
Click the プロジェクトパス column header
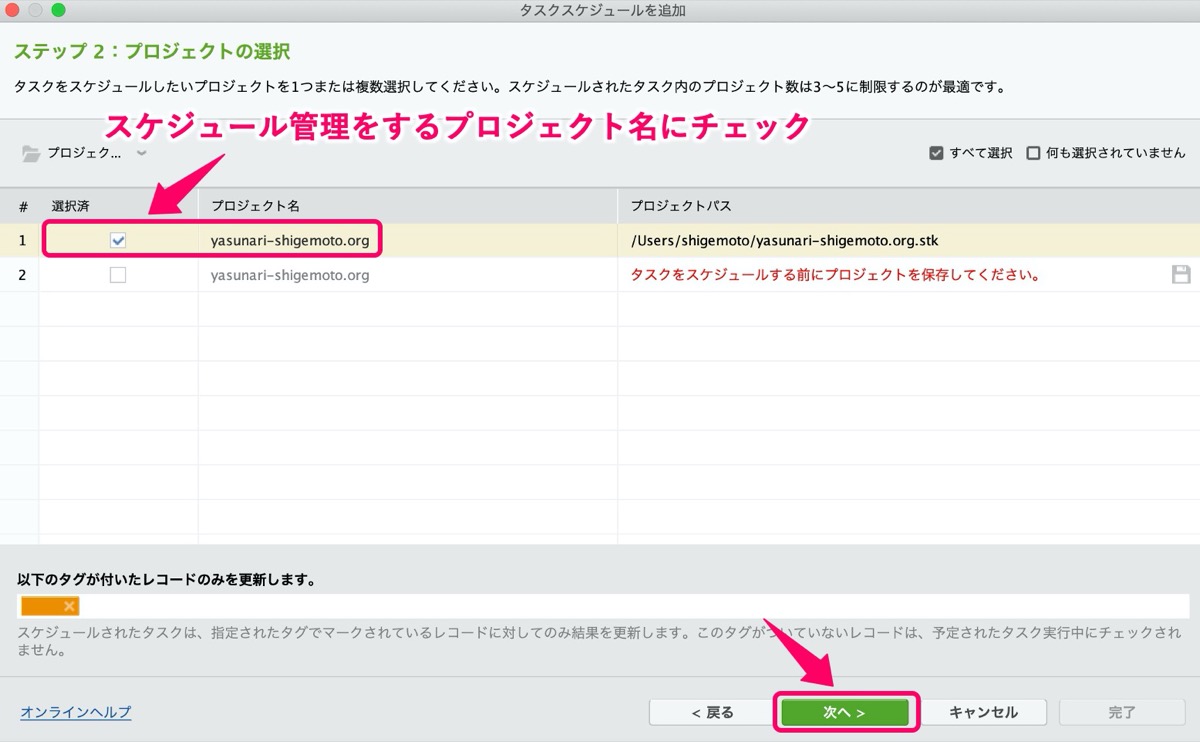[x=908, y=206]
